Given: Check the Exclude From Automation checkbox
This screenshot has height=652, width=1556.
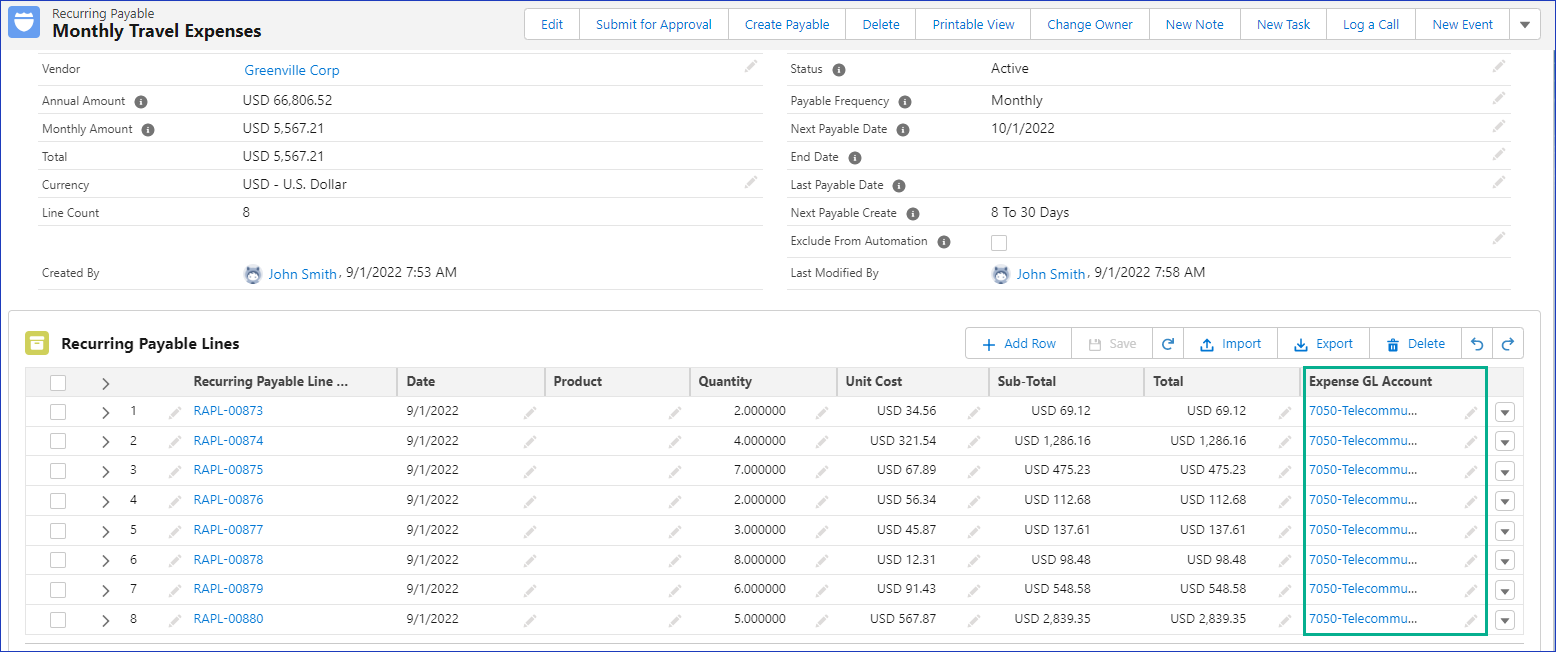Looking at the screenshot, I should 998,242.
